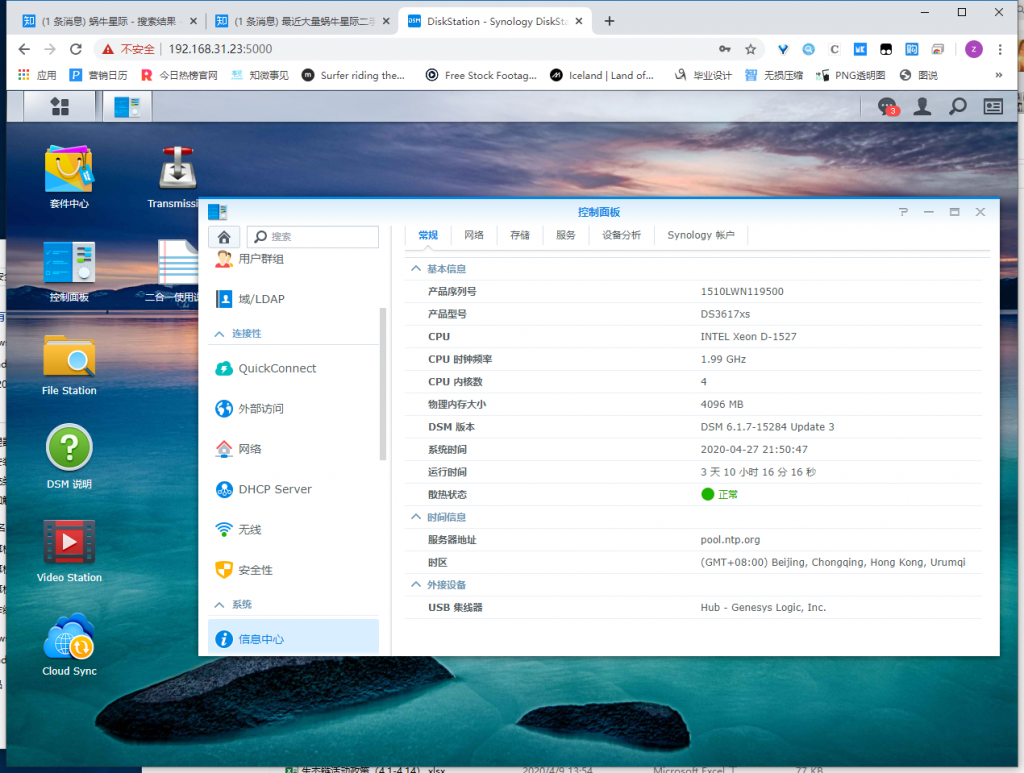Collapse the 时间信息 section
This screenshot has width=1024, height=773.
[x=415, y=516]
